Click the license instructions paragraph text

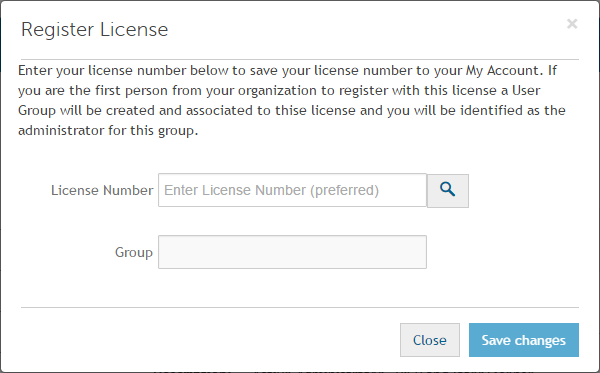pyautogui.click(x=292, y=101)
